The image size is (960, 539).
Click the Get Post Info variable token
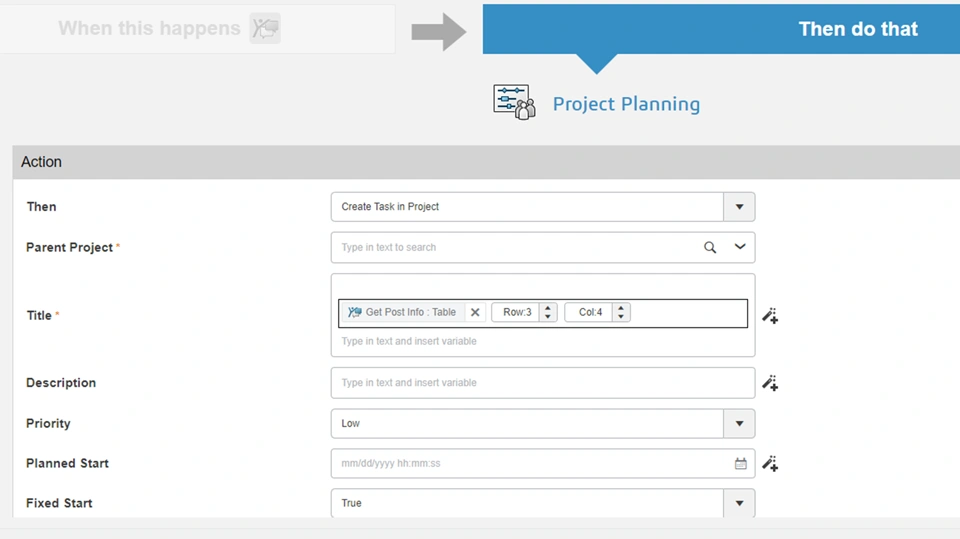point(402,312)
